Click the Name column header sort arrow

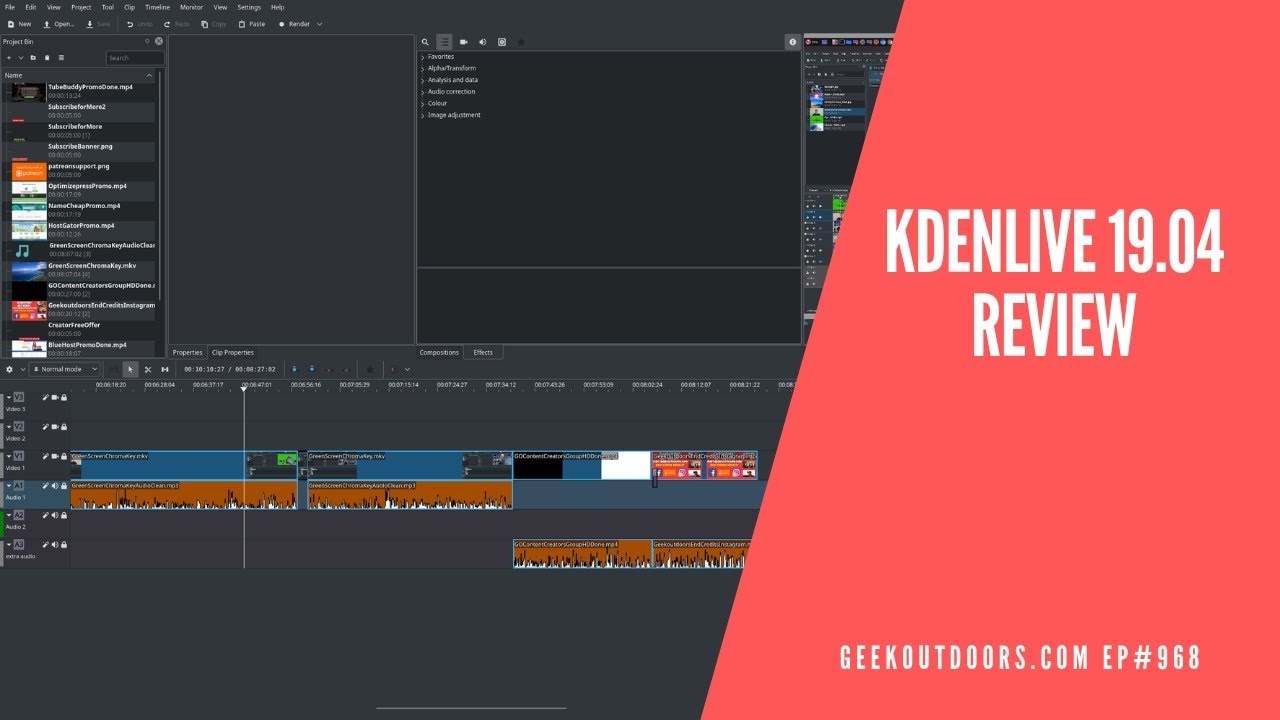pyautogui.click(x=150, y=75)
